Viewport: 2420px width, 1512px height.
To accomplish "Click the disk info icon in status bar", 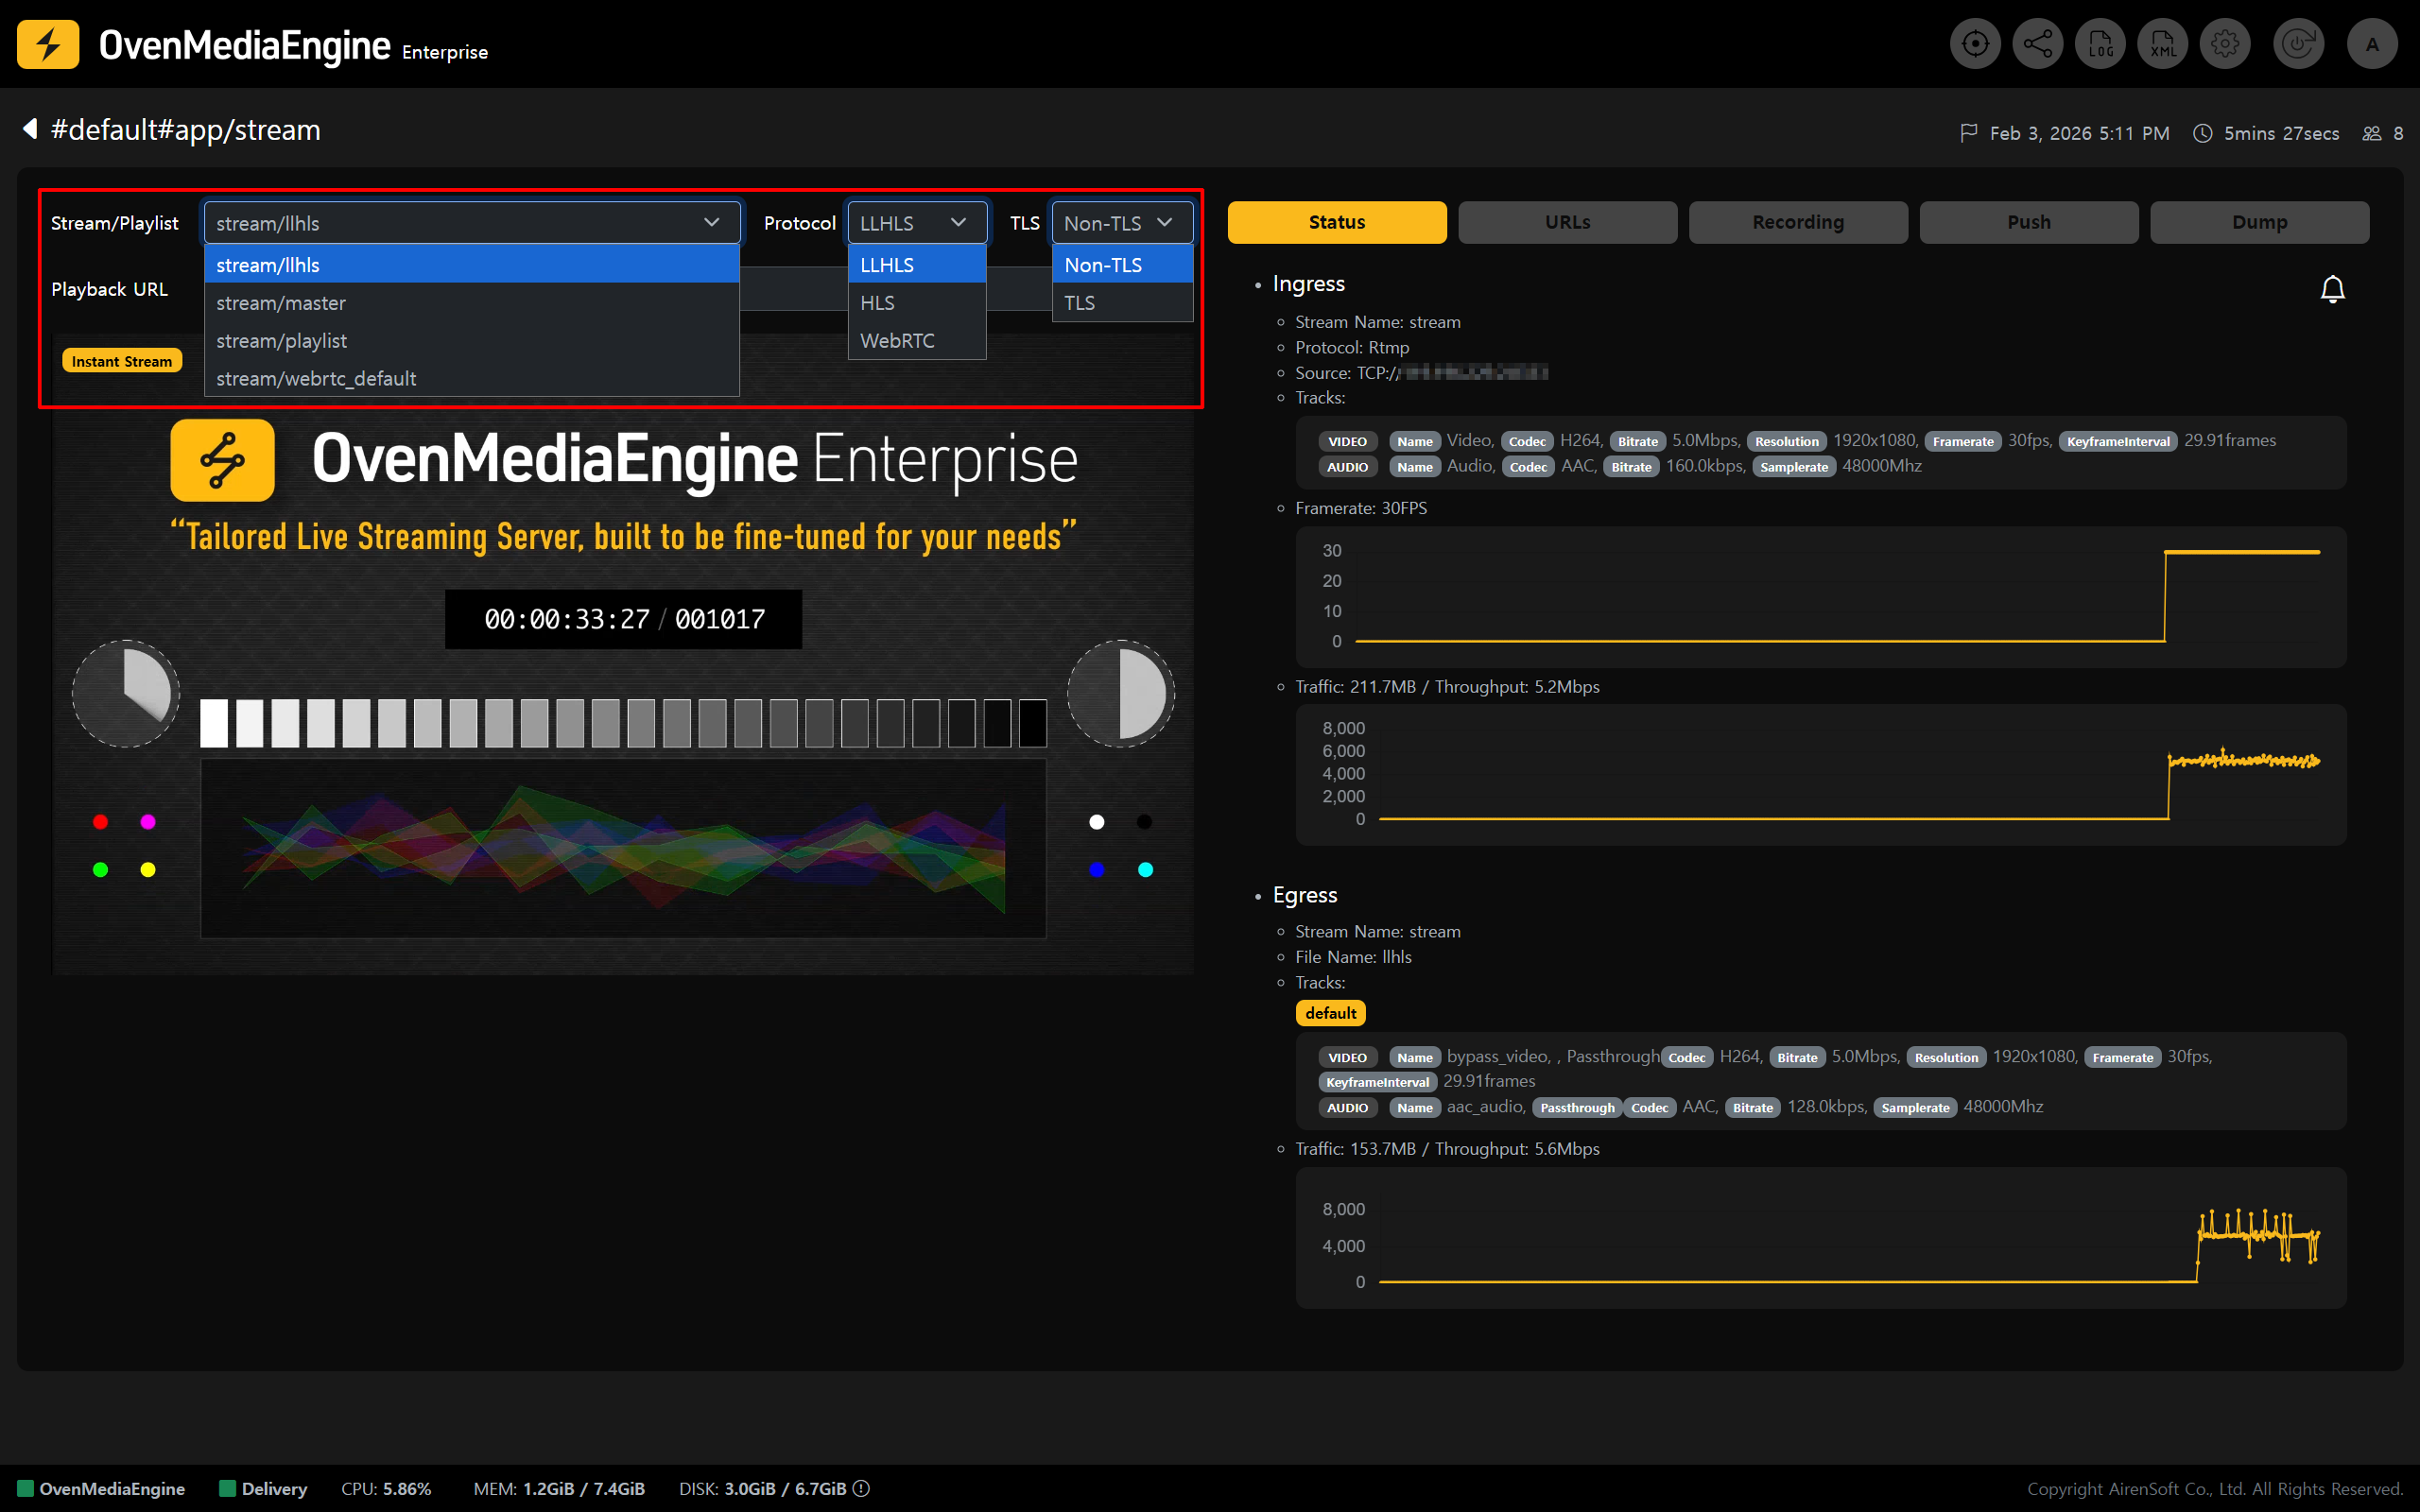I will pos(861,1488).
